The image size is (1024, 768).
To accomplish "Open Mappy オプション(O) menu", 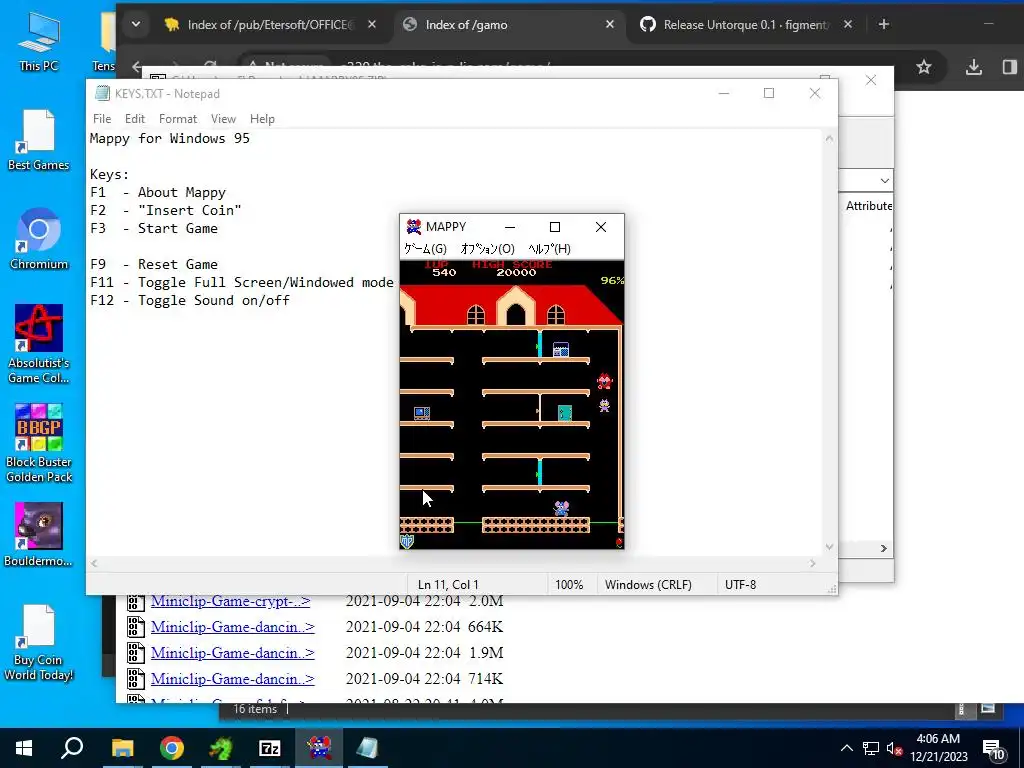I will point(487,249).
